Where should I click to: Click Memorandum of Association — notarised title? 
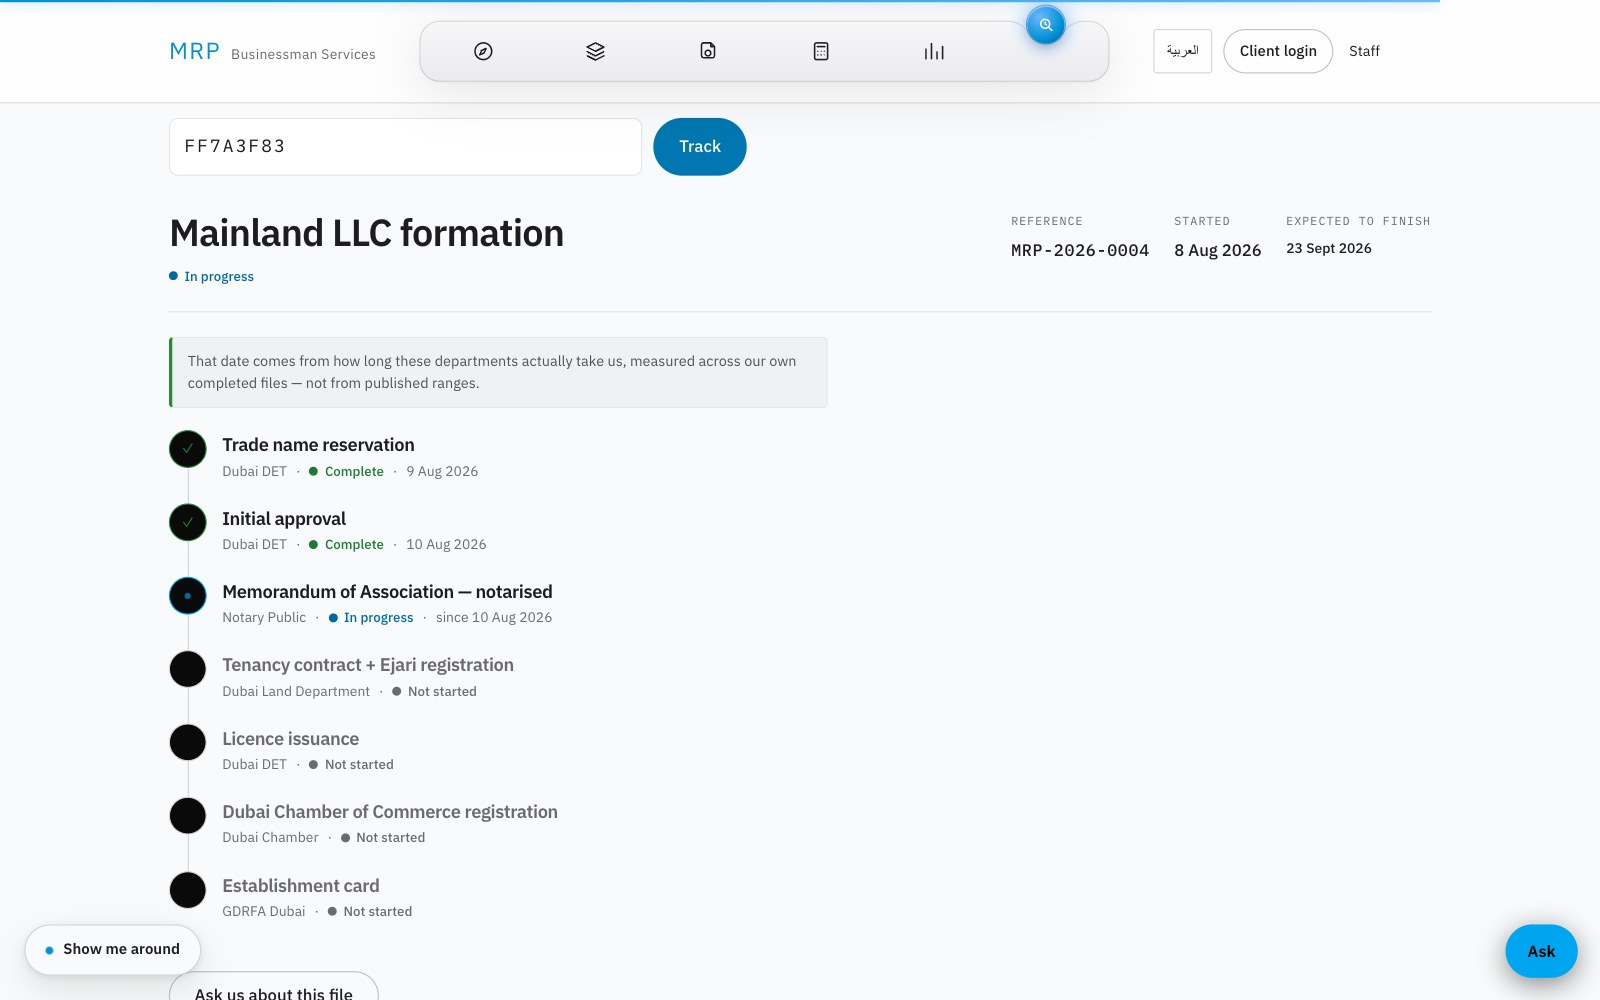pos(387,592)
